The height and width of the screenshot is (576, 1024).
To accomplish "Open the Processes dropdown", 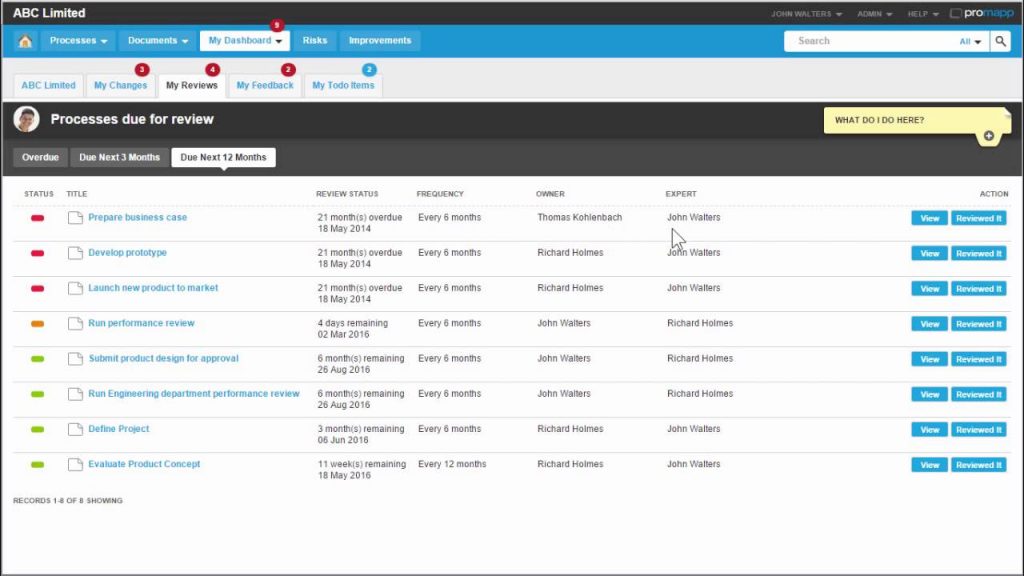I will point(78,40).
